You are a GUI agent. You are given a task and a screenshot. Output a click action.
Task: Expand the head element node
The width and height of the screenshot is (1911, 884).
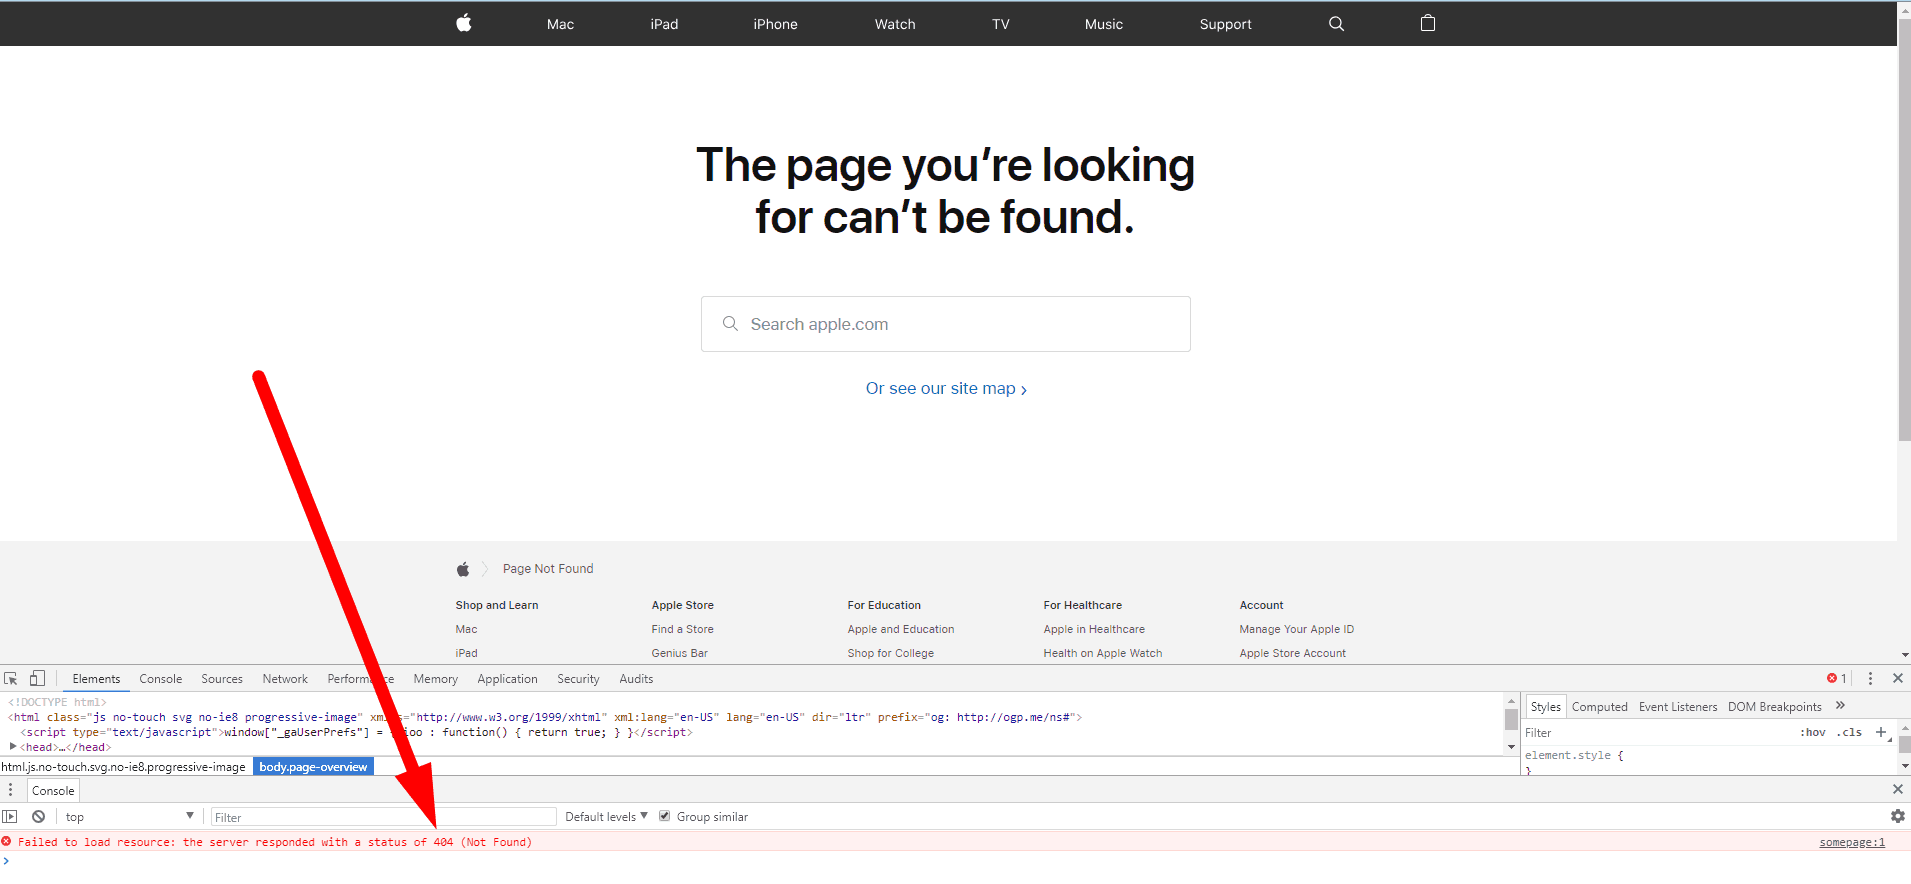pos(13,747)
